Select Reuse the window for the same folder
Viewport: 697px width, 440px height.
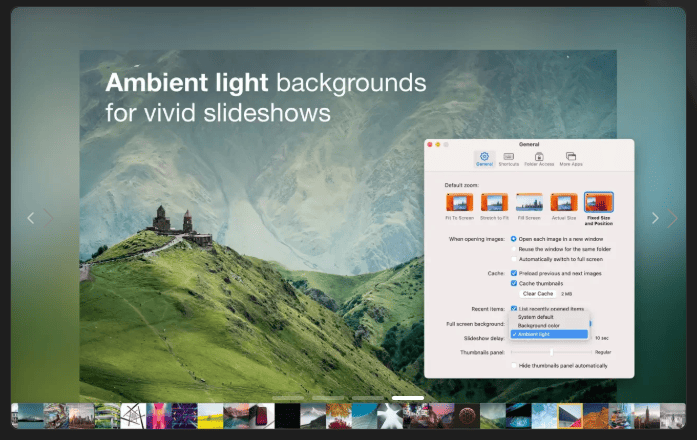pyautogui.click(x=513, y=249)
